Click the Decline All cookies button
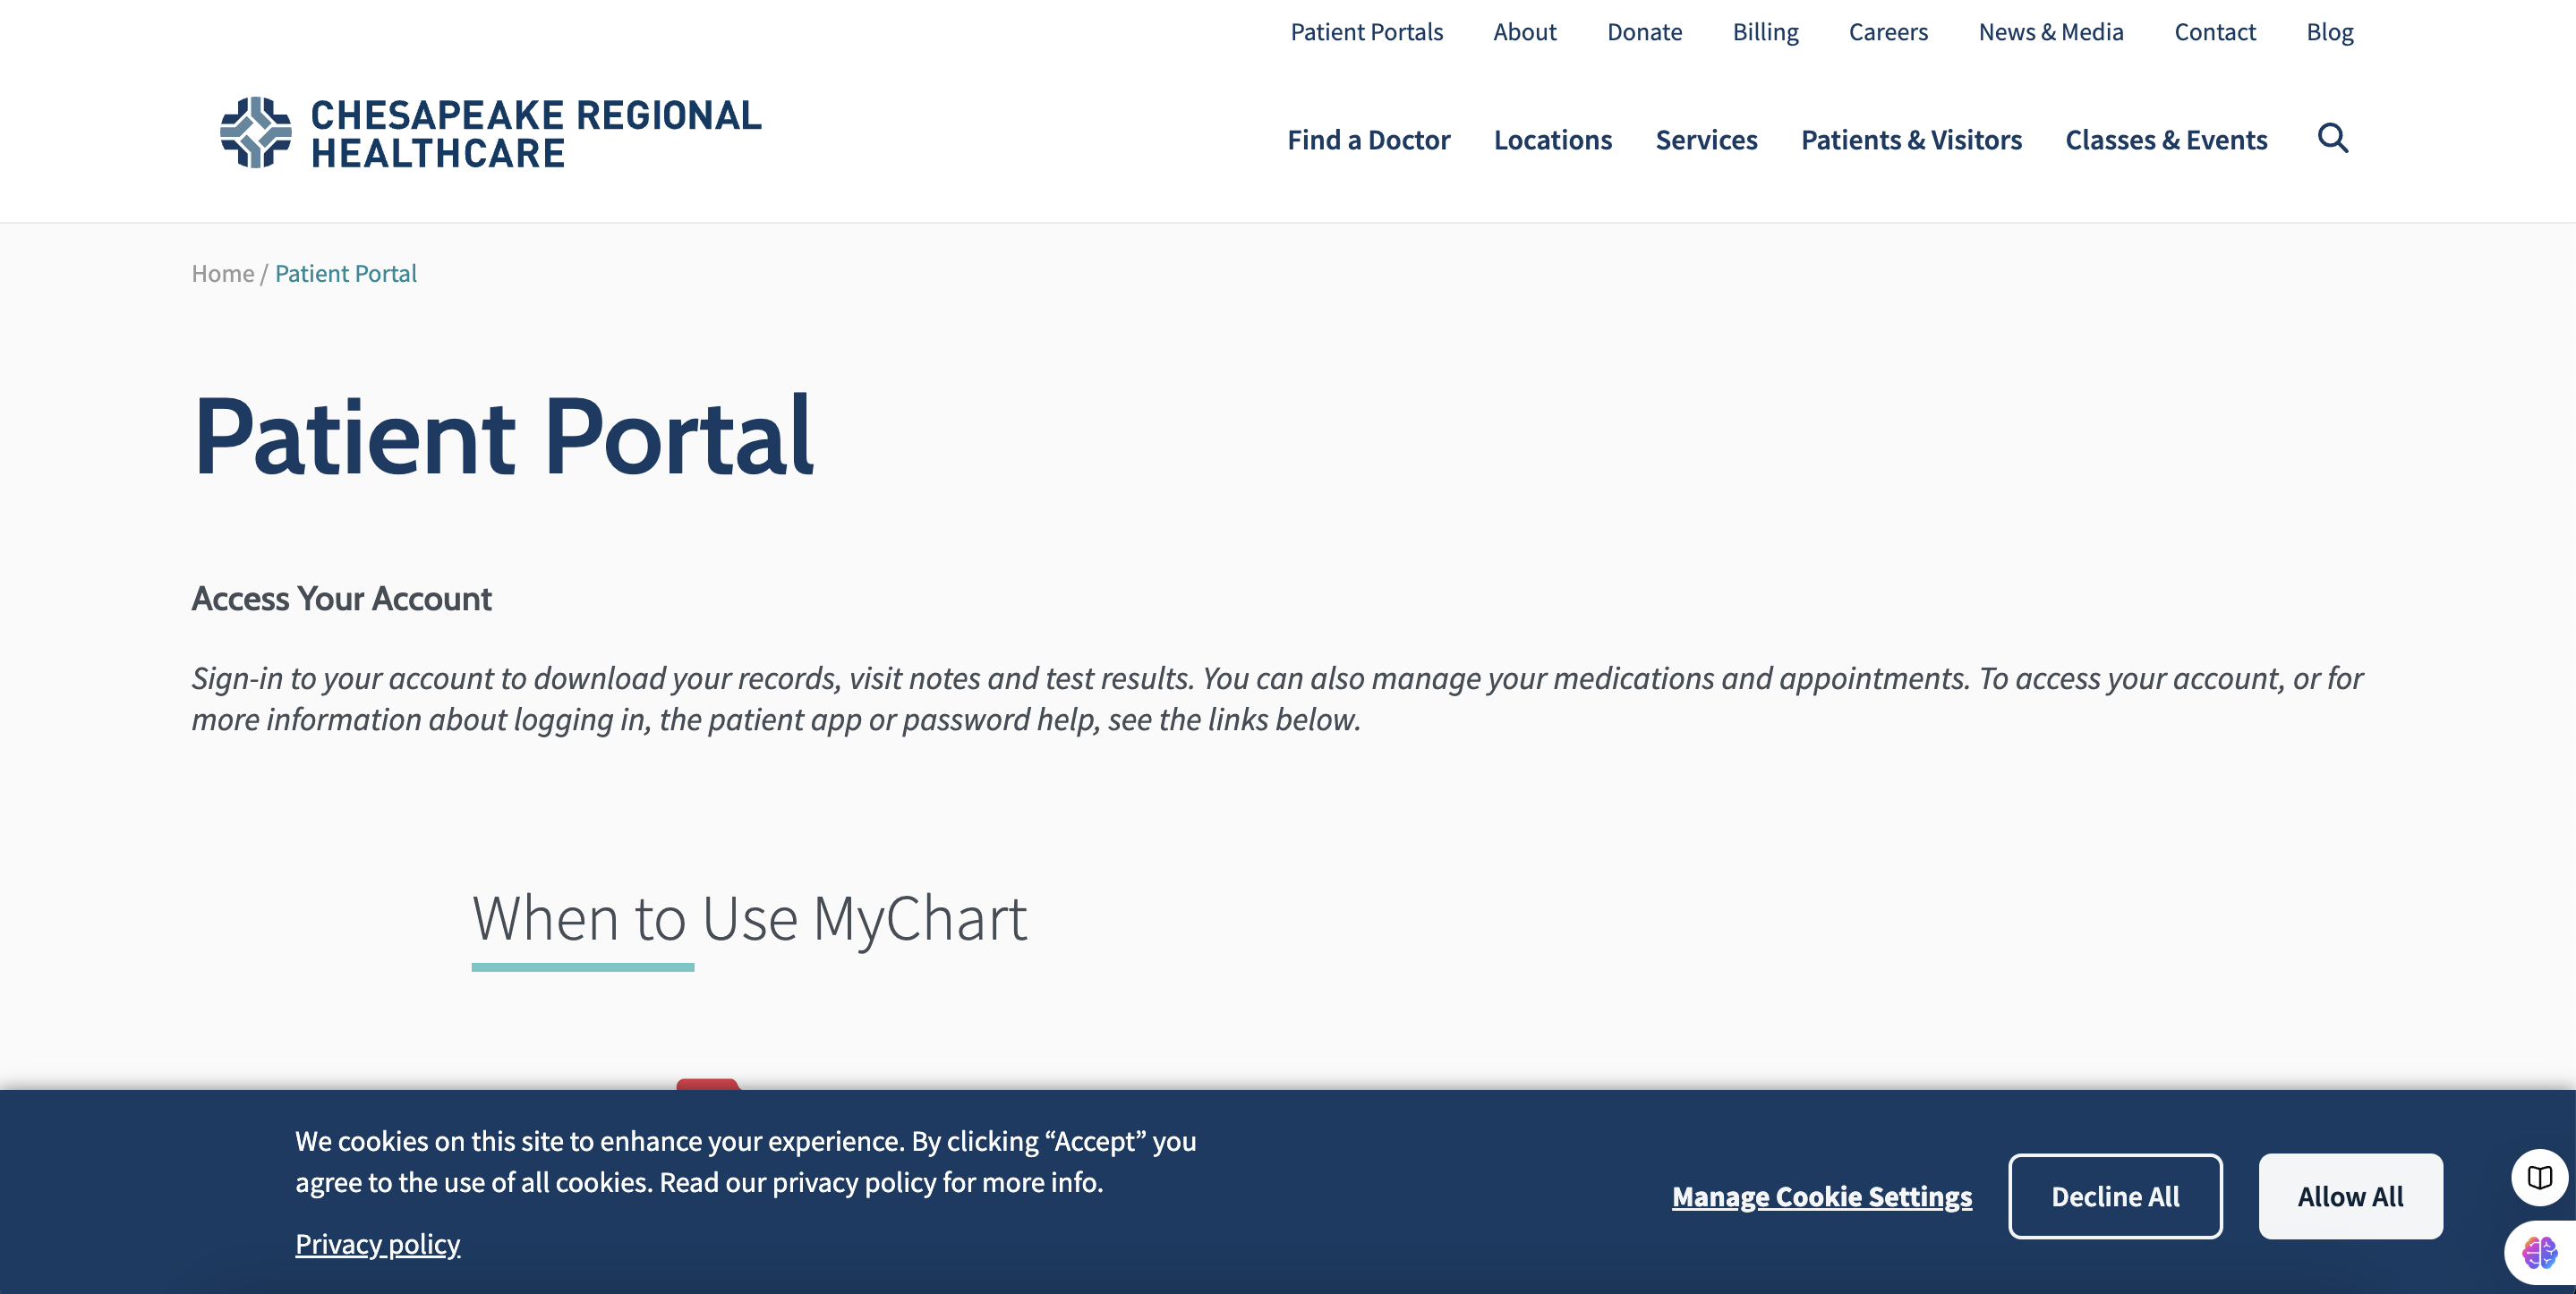 pos(2115,1196)
